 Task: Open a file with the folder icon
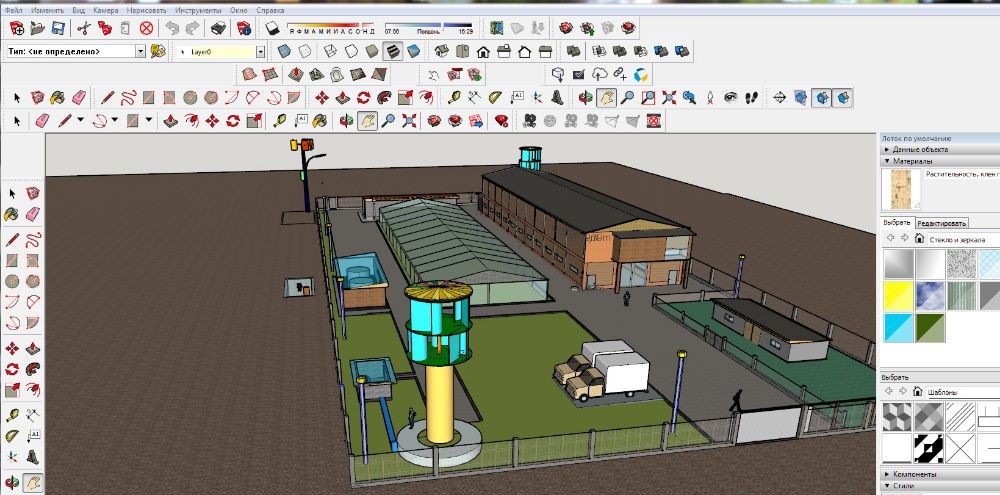[38, 28]
